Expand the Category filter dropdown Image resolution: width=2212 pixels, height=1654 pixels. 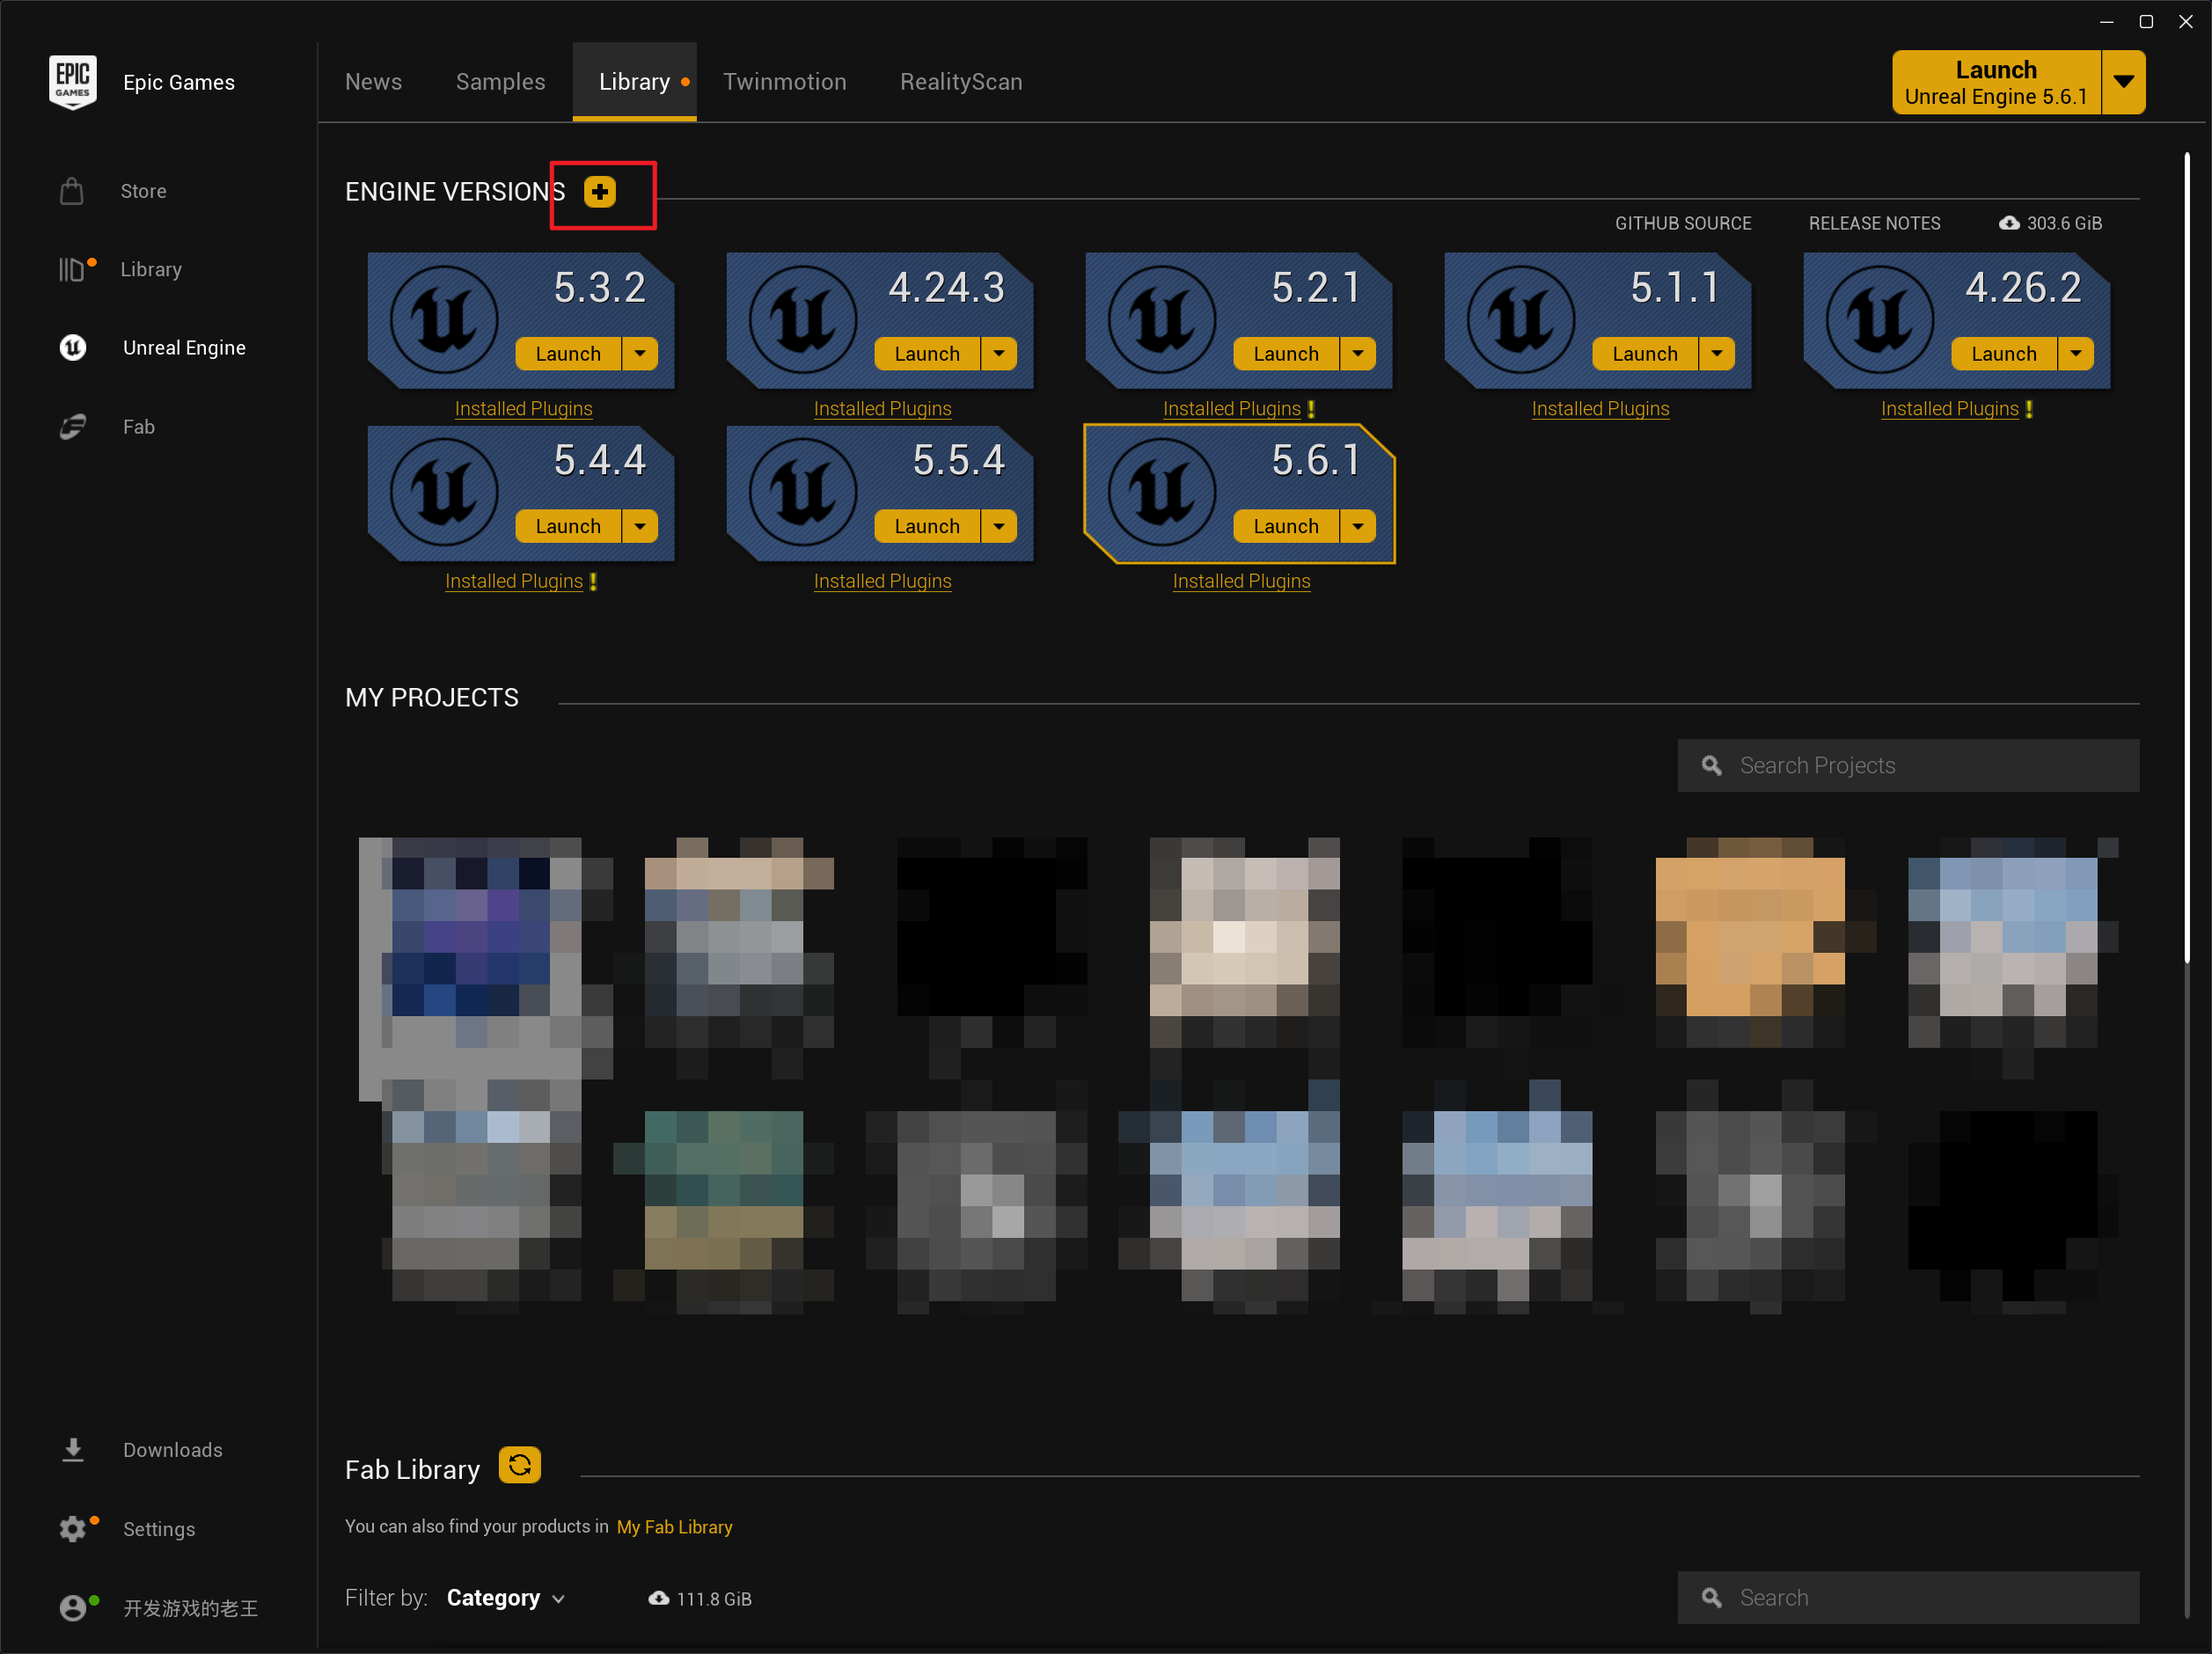click(x=506, y=1598)
